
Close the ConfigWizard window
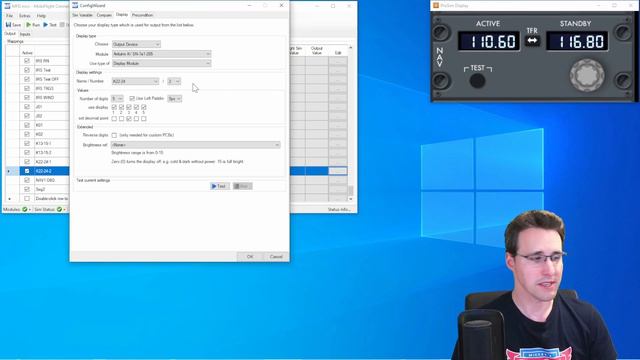point(281,5)
